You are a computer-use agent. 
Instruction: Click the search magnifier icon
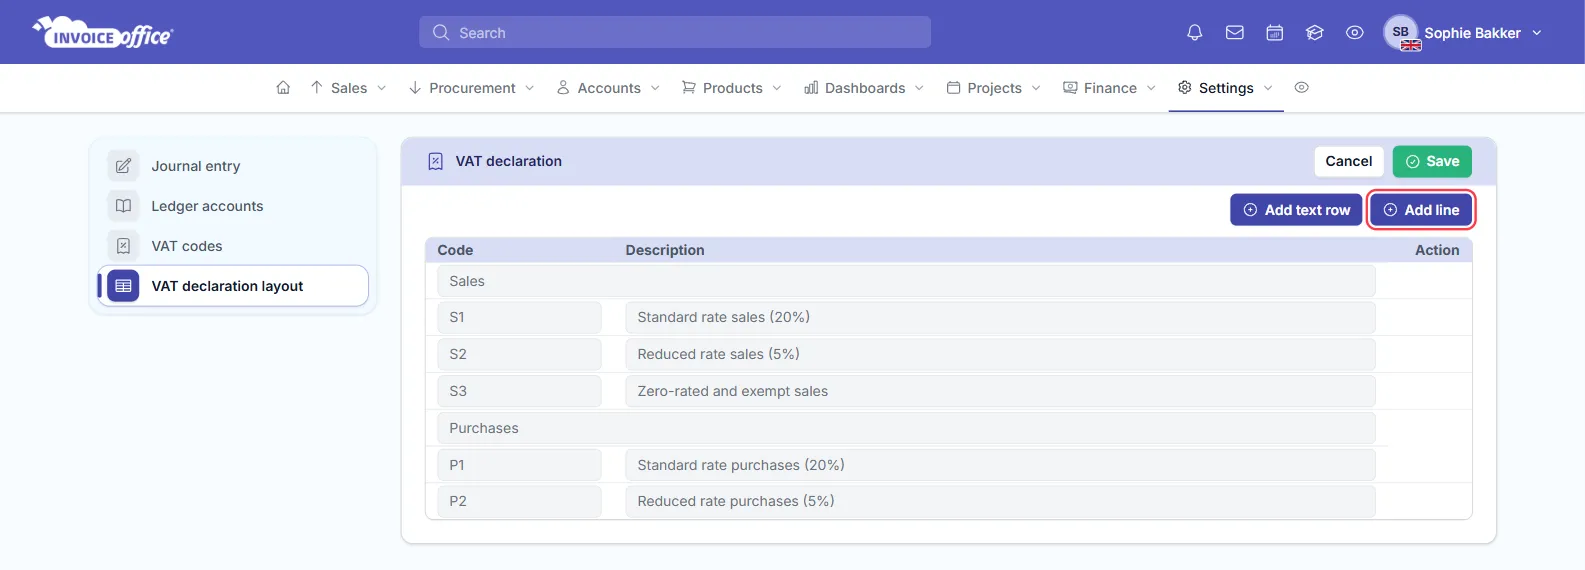pos(441,33)
